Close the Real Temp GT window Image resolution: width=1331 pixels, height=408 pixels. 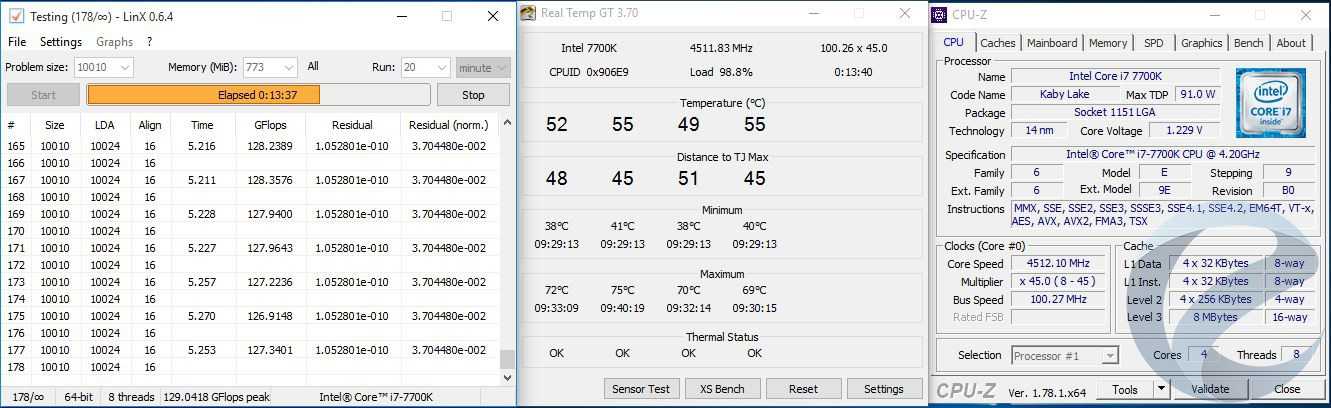point(904,14)
